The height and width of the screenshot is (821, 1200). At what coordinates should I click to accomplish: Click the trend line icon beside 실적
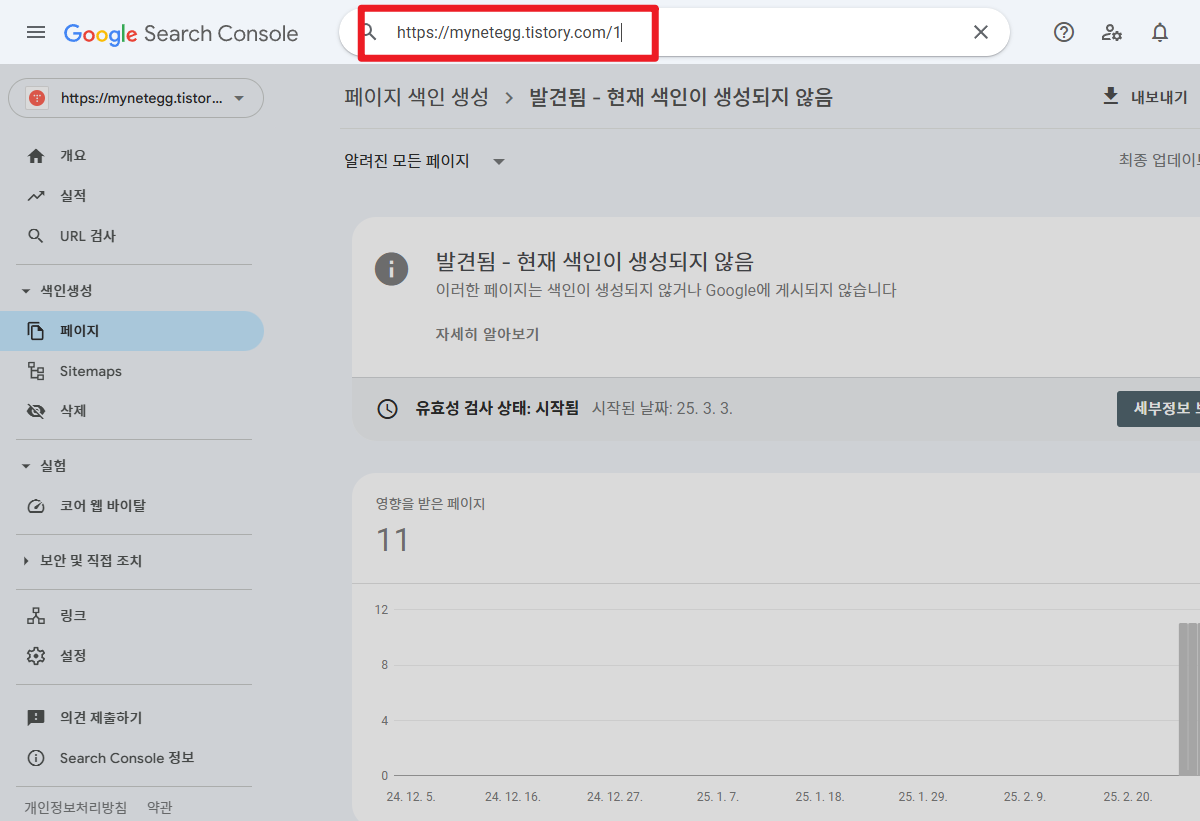36,196
